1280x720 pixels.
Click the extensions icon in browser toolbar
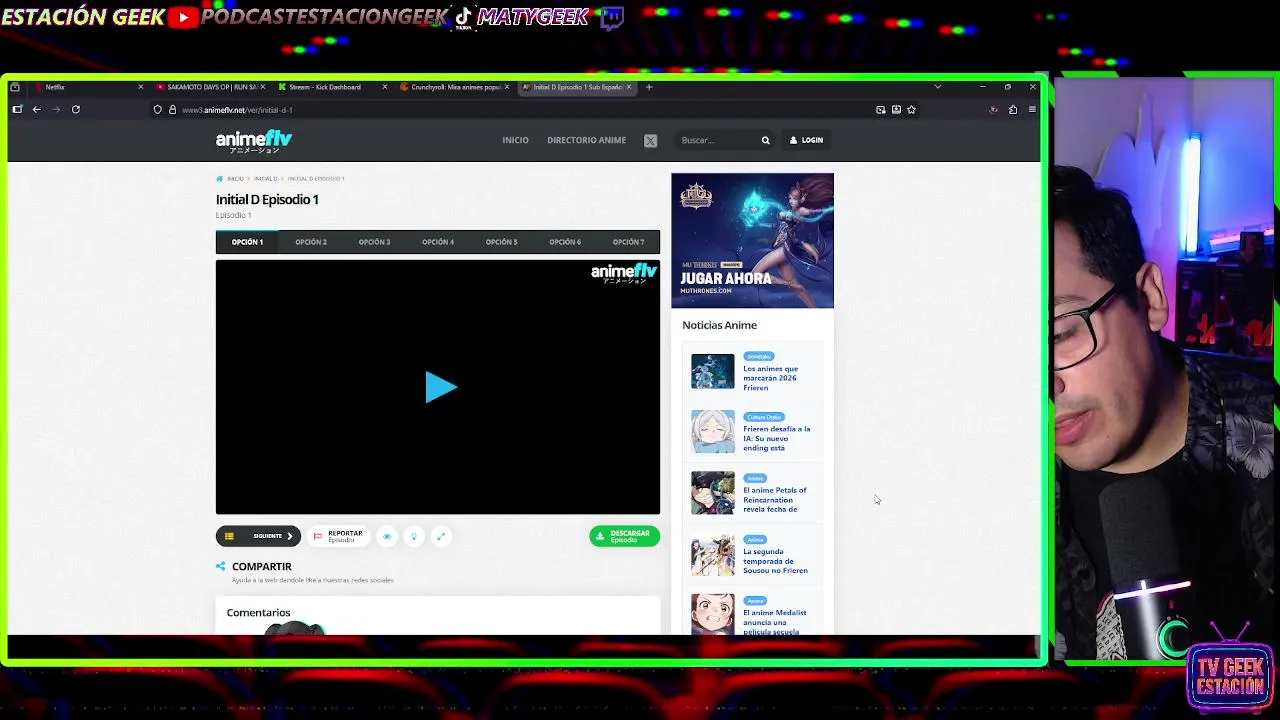[1013, 110]
